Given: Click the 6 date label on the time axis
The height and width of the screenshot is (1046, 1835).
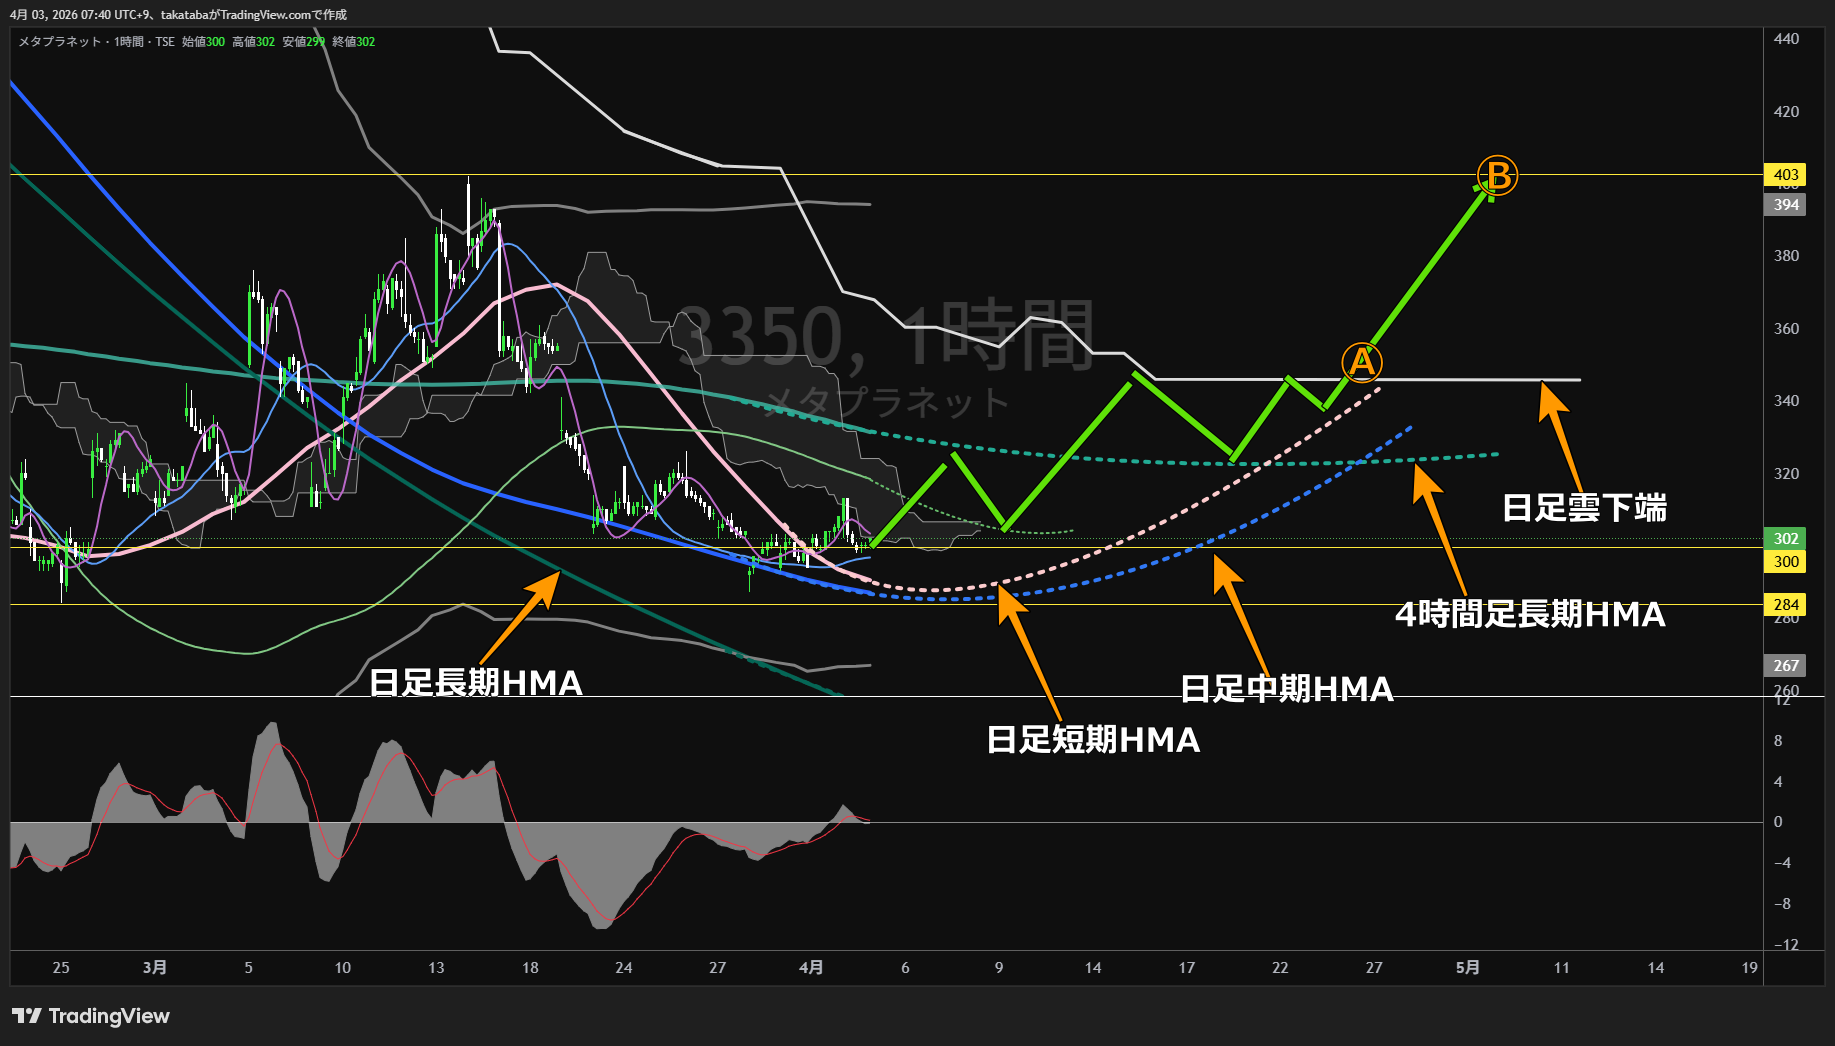Looking at the screenshot, I should pyautogui.click(x=905, y=968).
